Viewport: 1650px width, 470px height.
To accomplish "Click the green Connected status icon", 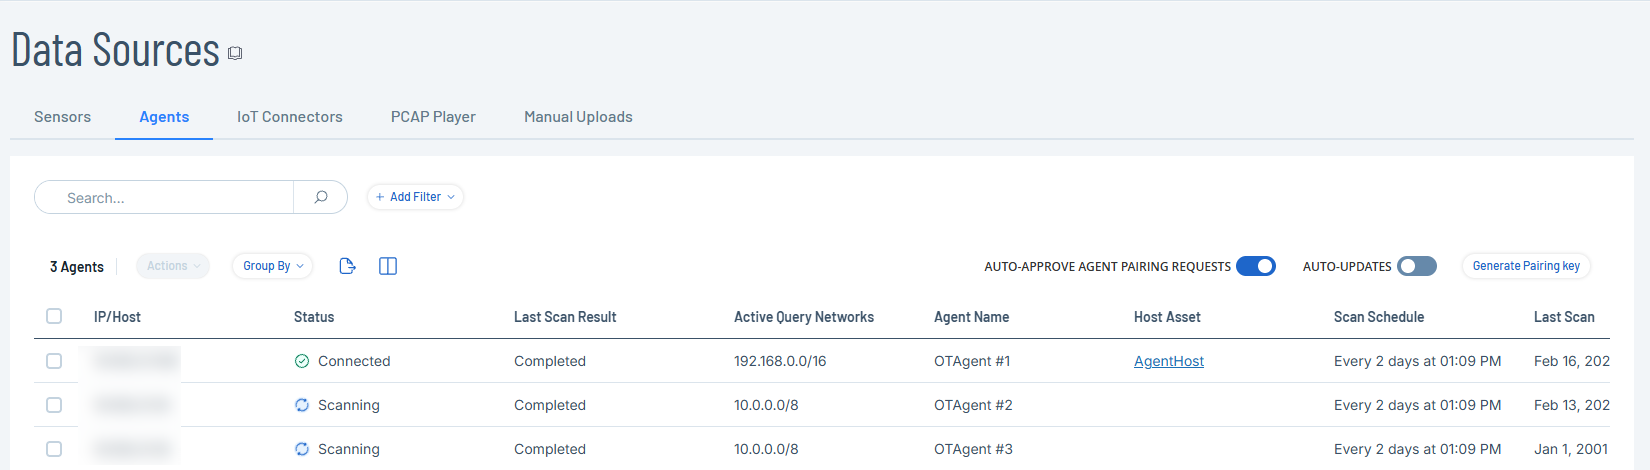I will pyautogui.click(x=302, y=361).
